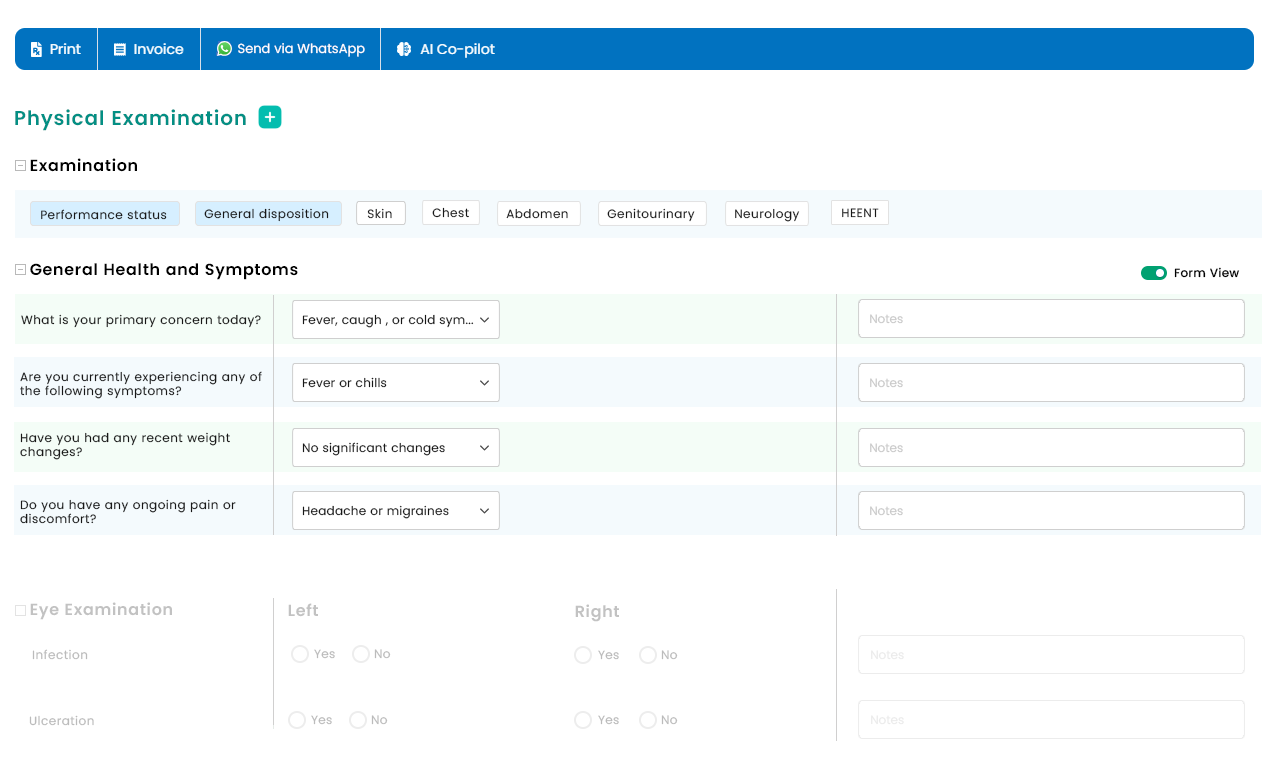This screenshot has width=1269, height=778.
Task: Select the Skin examination tab
Action: [380, 213]
